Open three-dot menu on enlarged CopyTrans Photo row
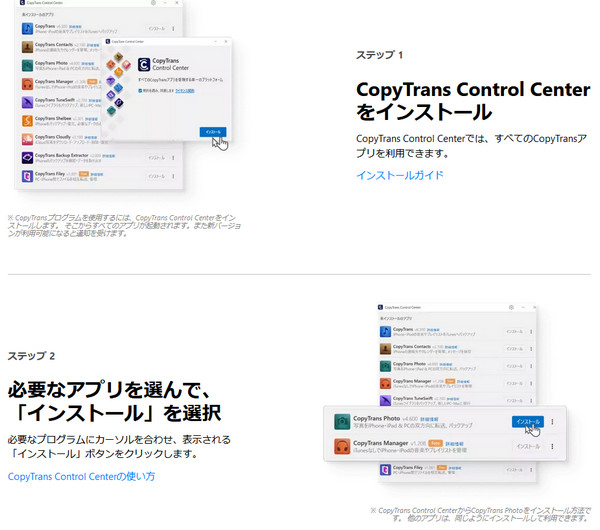 click(552, 422)
